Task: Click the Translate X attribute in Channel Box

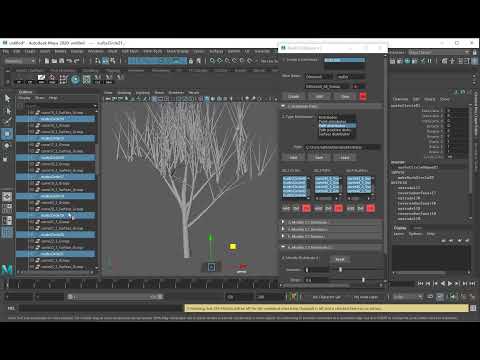Action: coord(432,111)
